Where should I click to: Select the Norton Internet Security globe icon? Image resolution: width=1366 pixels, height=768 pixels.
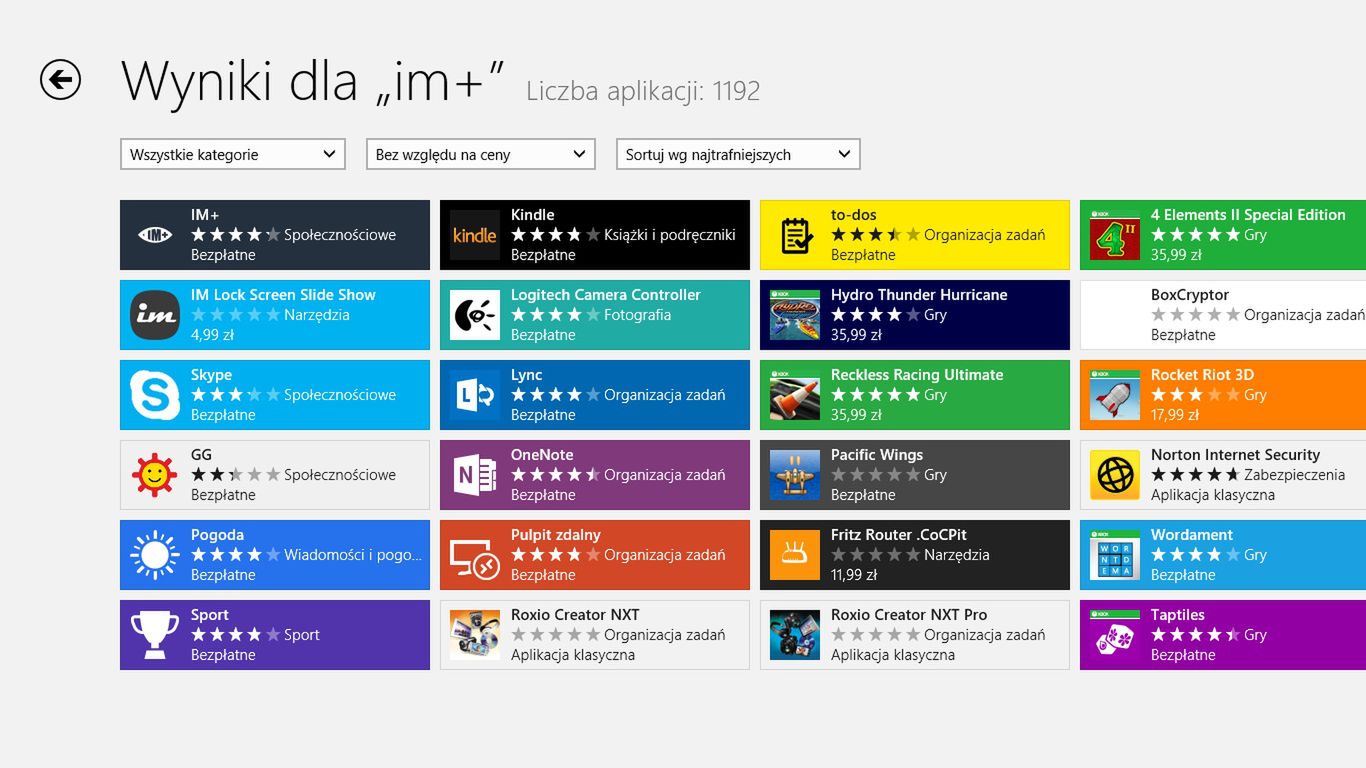1115,475
